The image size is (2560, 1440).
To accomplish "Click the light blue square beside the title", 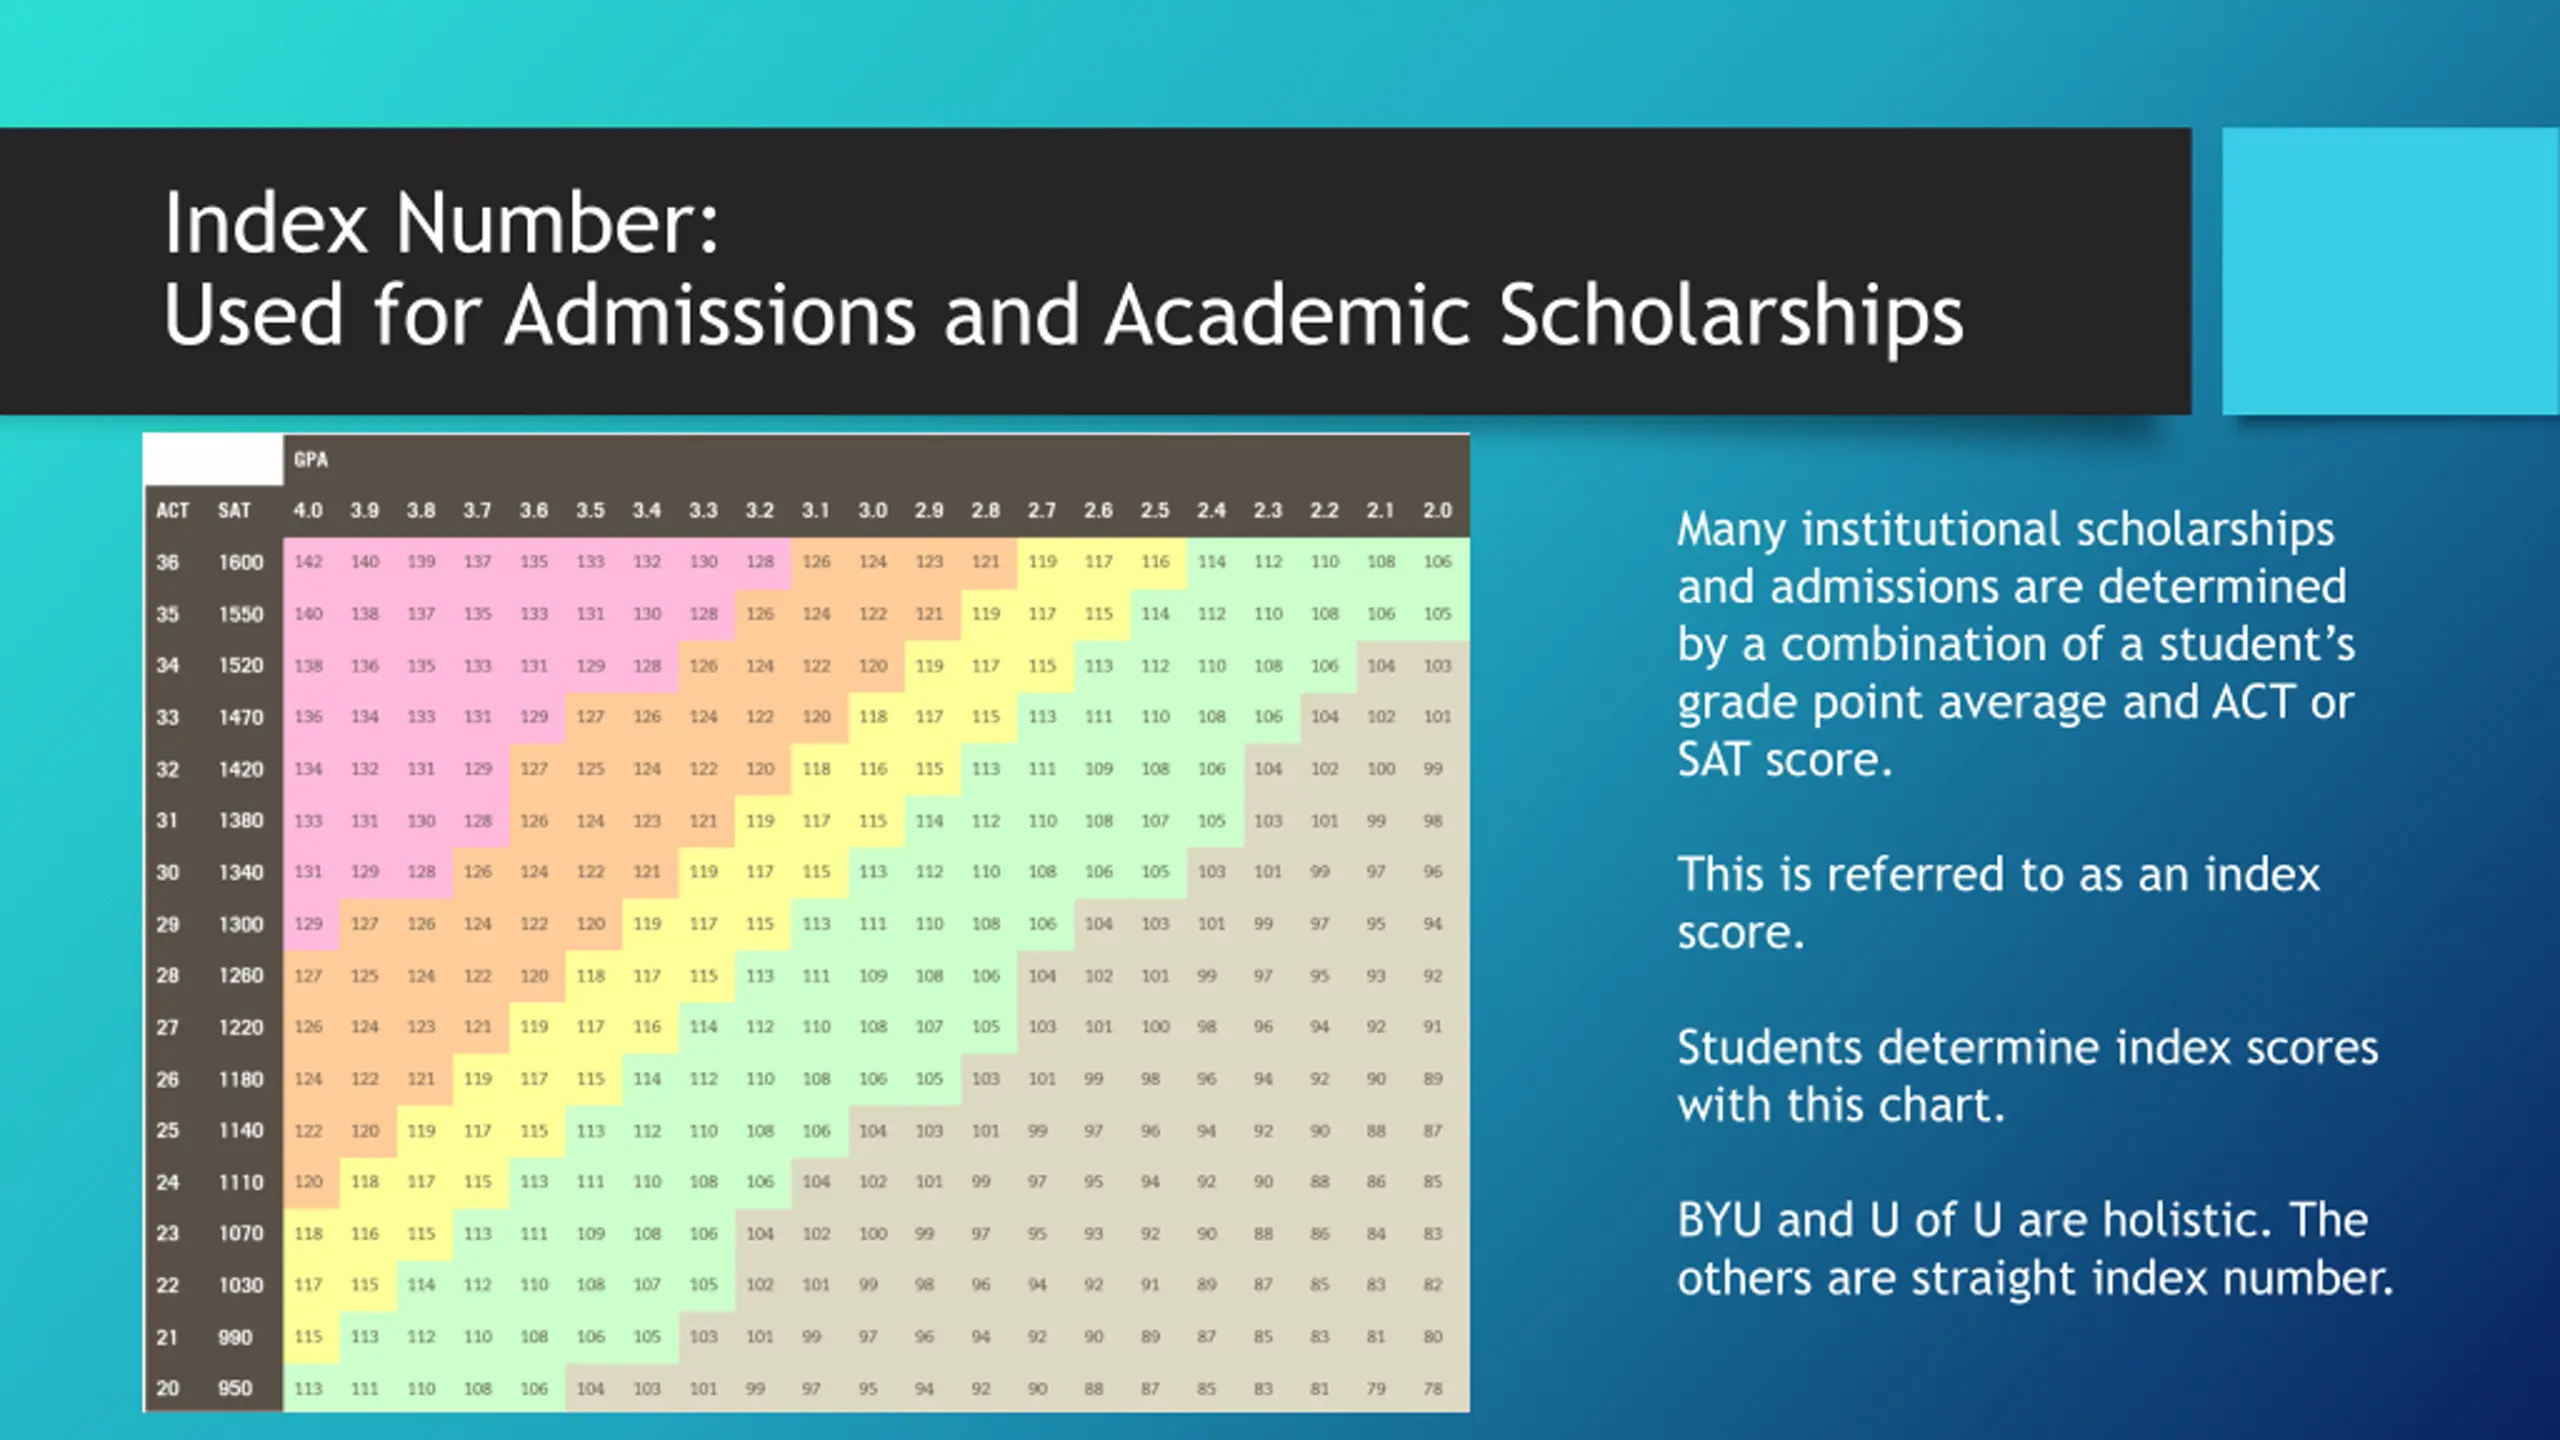I will [2391, 271].
